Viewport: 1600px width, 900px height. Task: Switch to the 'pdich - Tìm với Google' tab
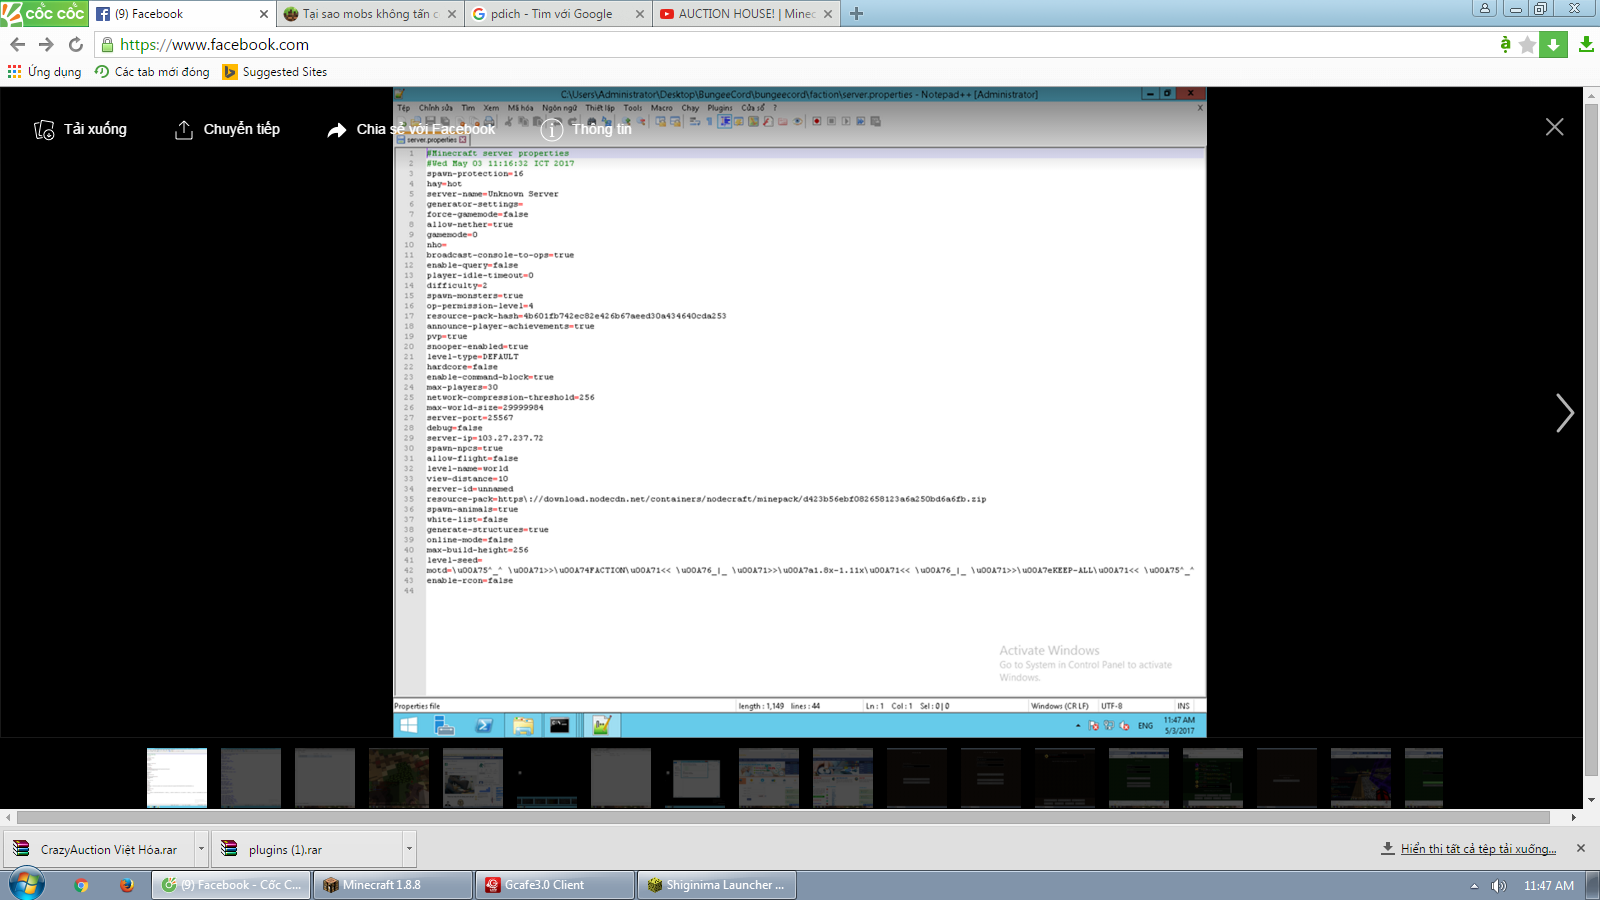tap(557, 14)
